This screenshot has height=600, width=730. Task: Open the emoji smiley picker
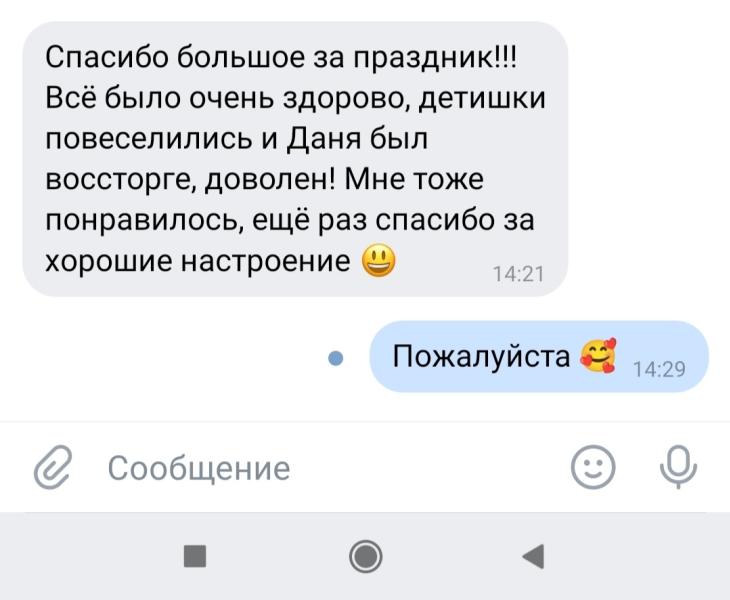tap(593, 467)
